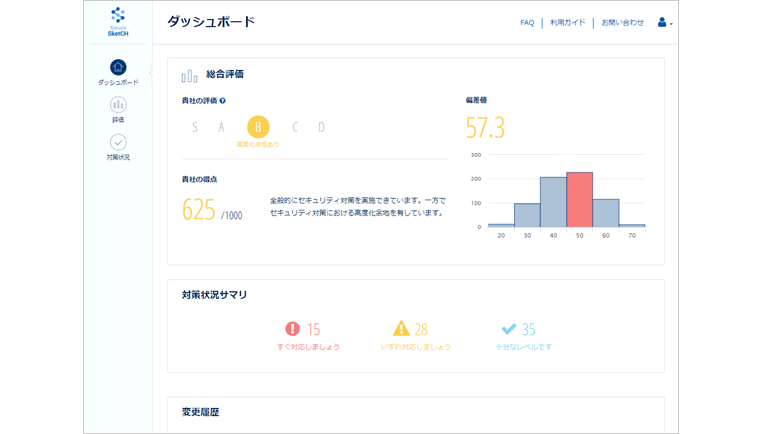
Task: Click the blue checkmark status icon
Action: coord(509,329)
